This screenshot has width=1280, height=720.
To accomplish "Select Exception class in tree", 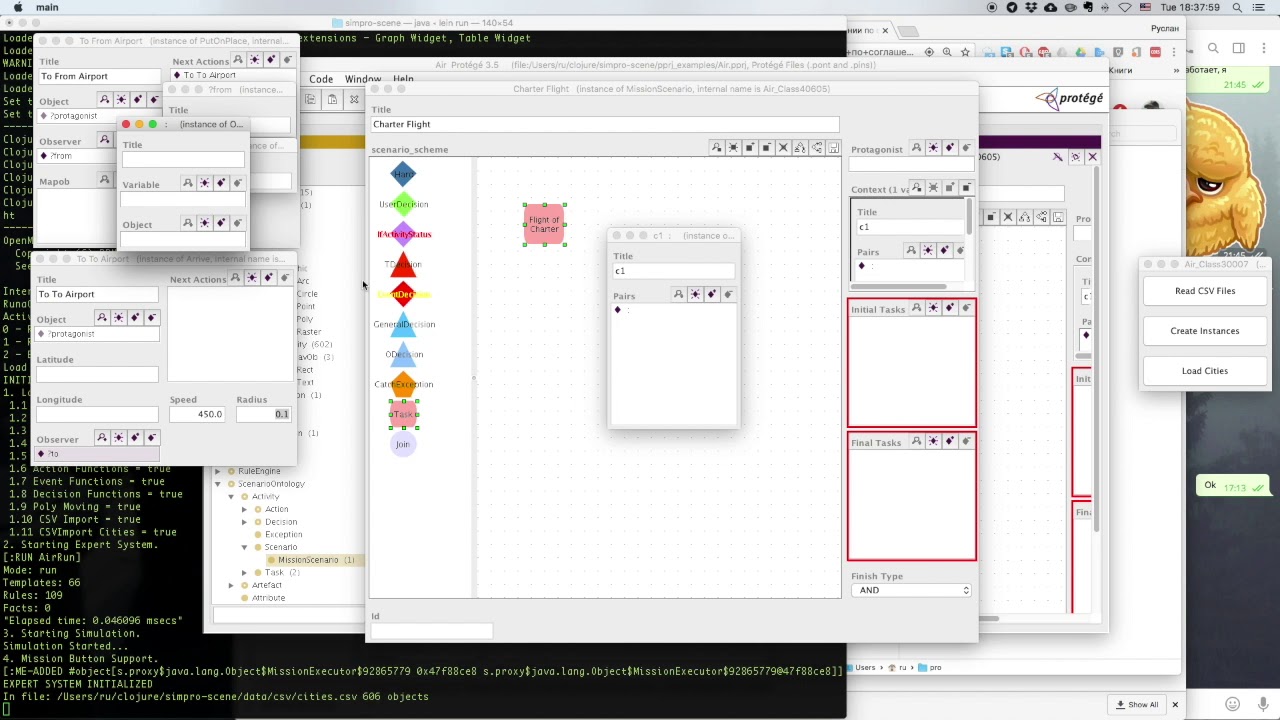I will (283, 535).
